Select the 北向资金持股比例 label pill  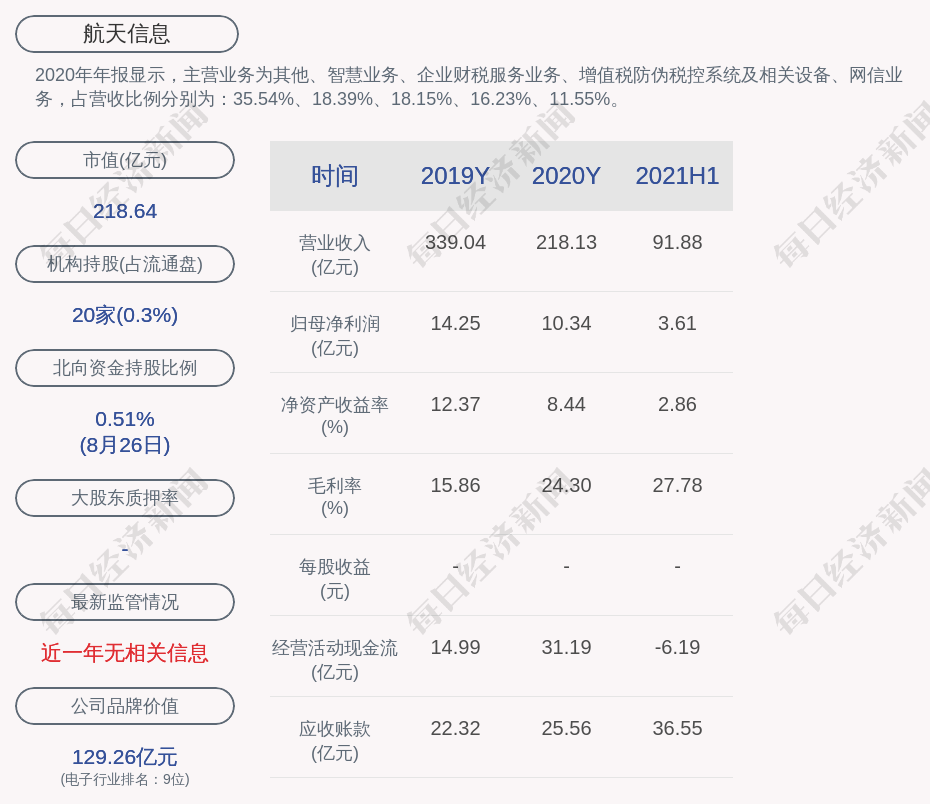click(x=125, y=368)
